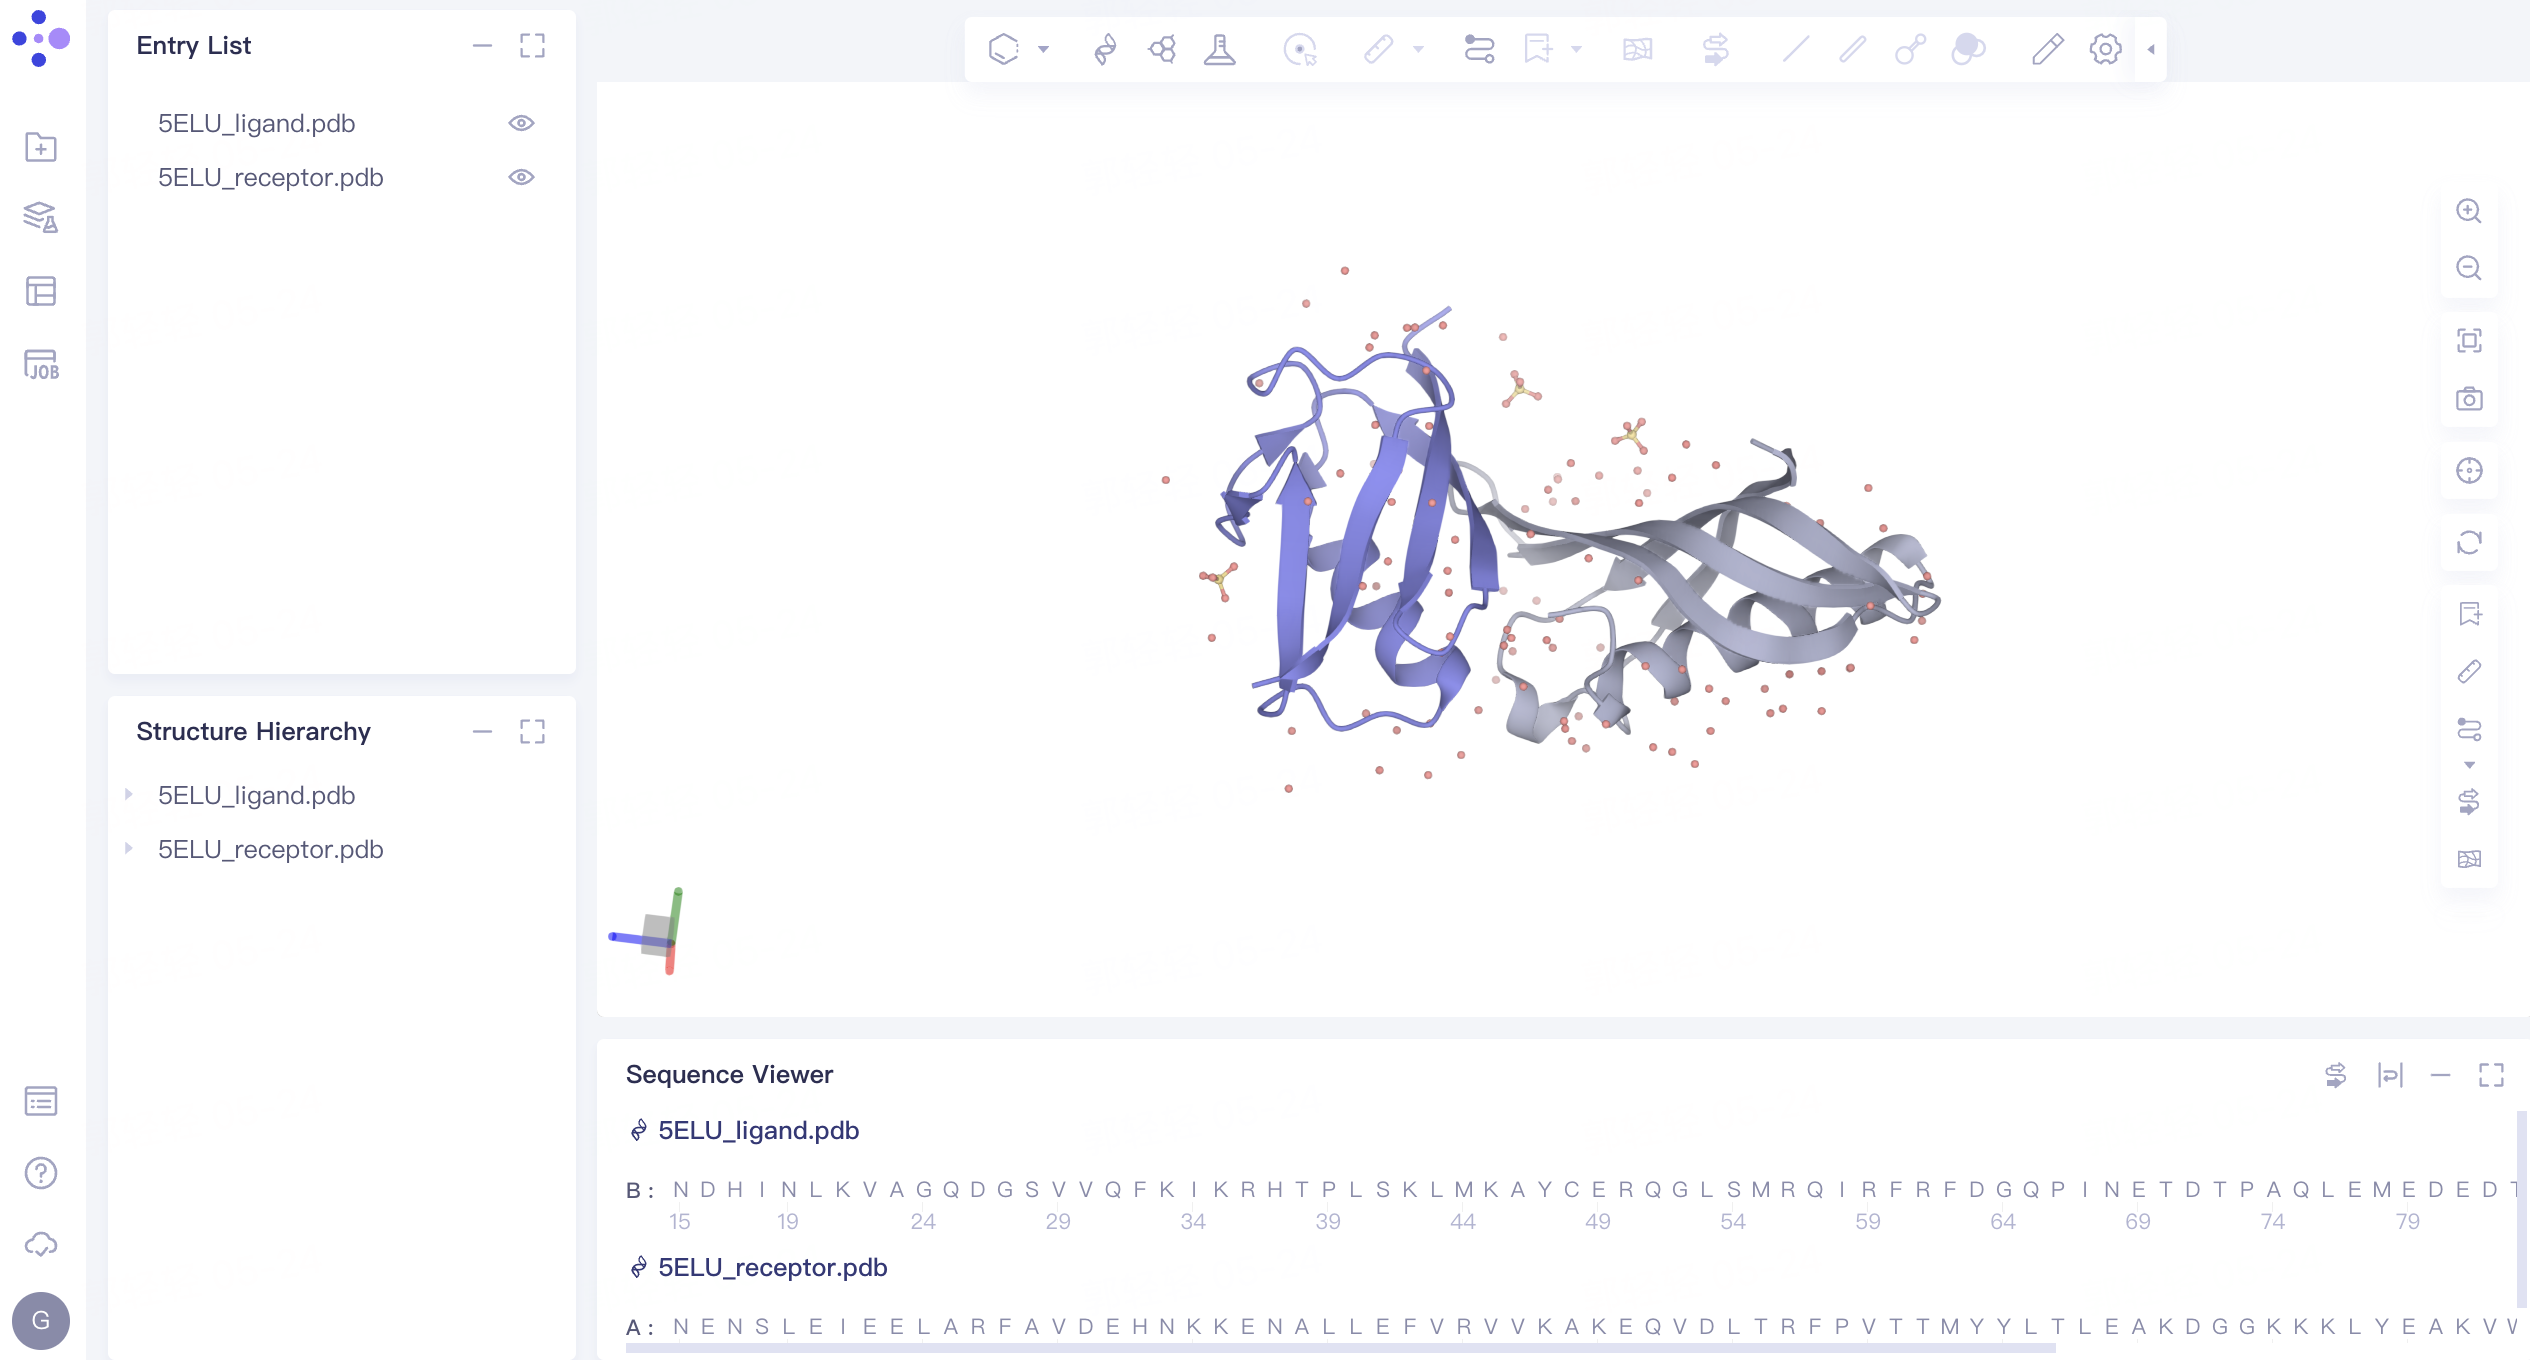The width and height of the screenshot is (2530, 1360).
Task: Expand 5ELU_ligand.pdb in Structure Hierarchy
Action: click(129, 795)
